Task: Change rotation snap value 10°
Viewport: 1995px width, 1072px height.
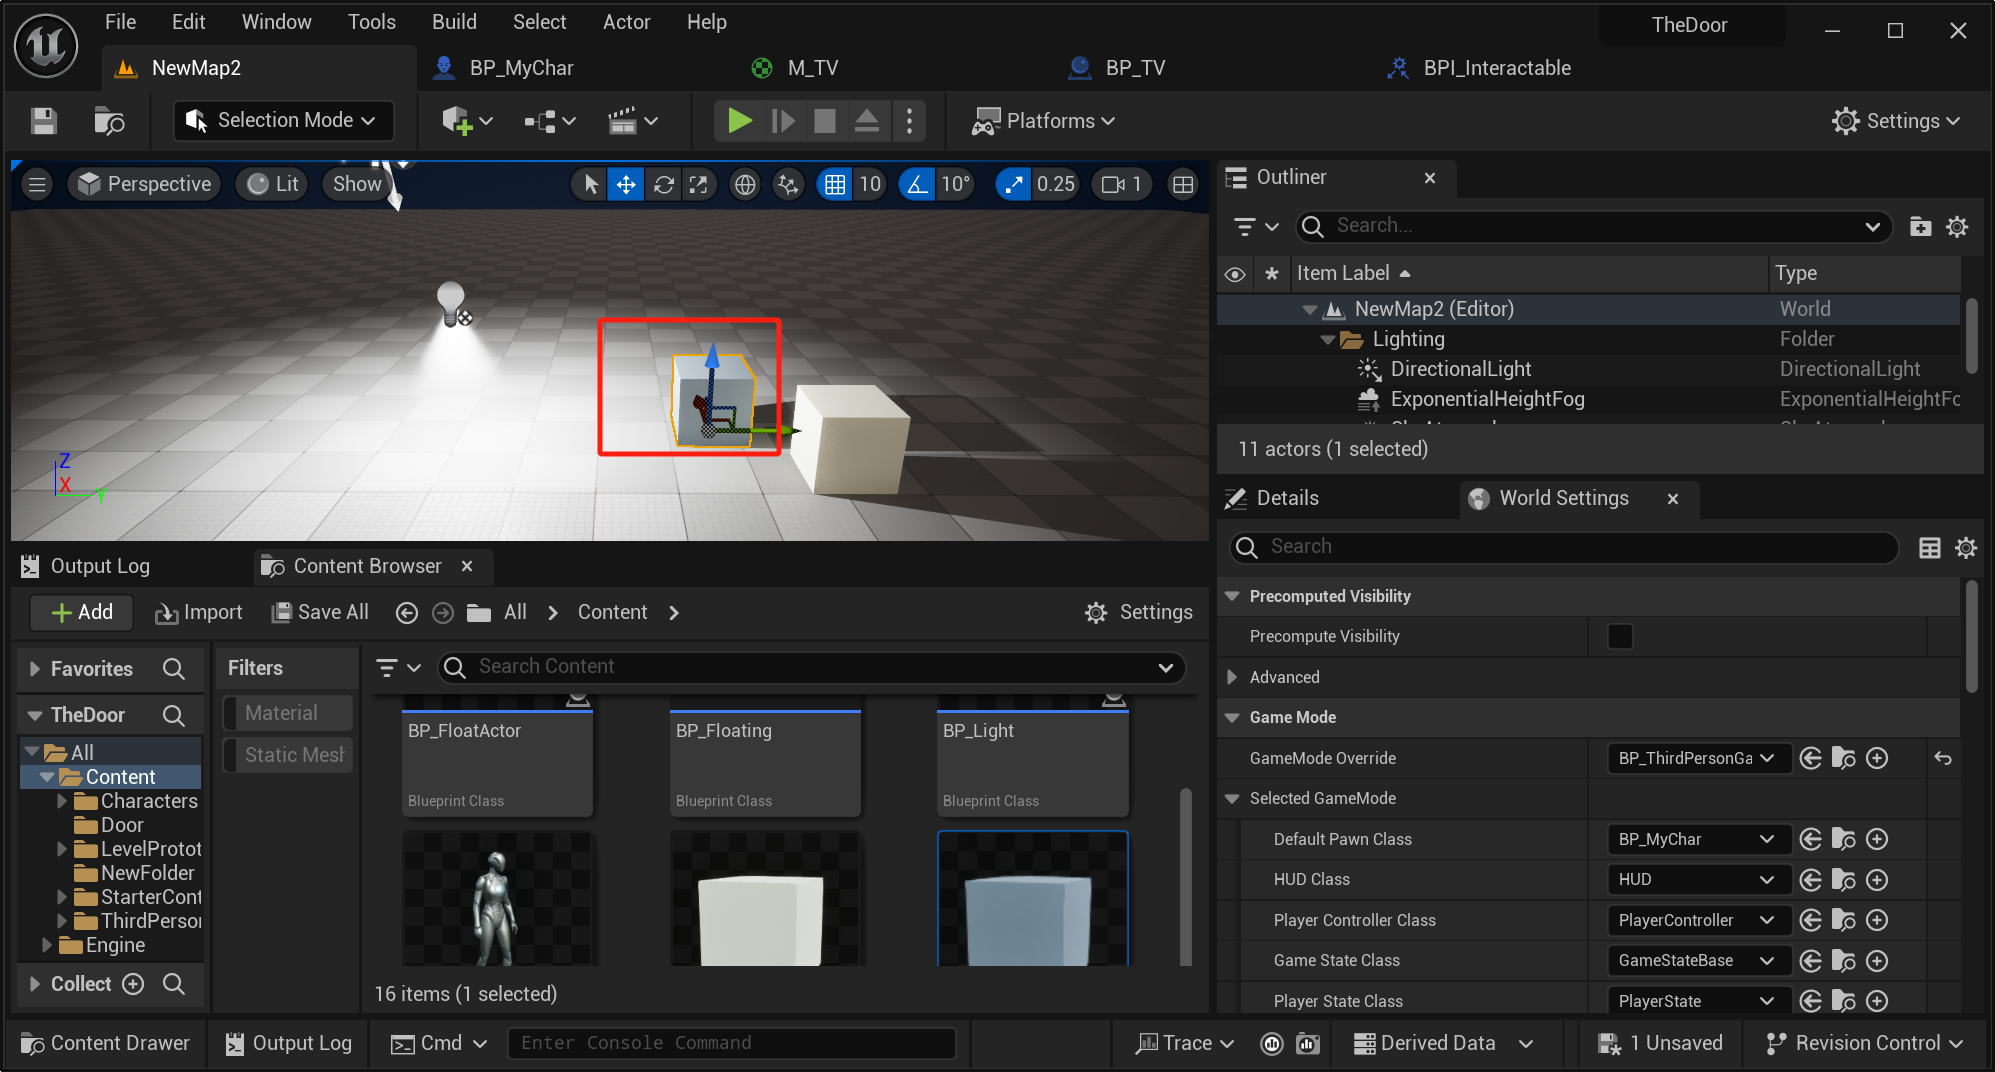Action: pyautogui.click(x=955, y=184)
